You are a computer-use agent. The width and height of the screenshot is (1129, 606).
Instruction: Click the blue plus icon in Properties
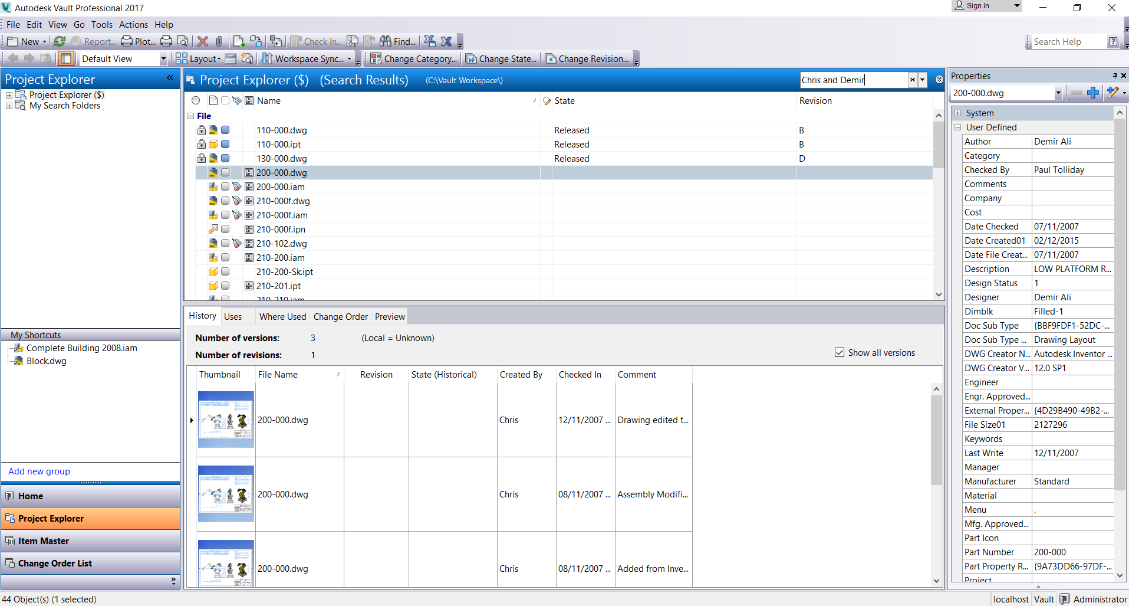coord(1092,93)
